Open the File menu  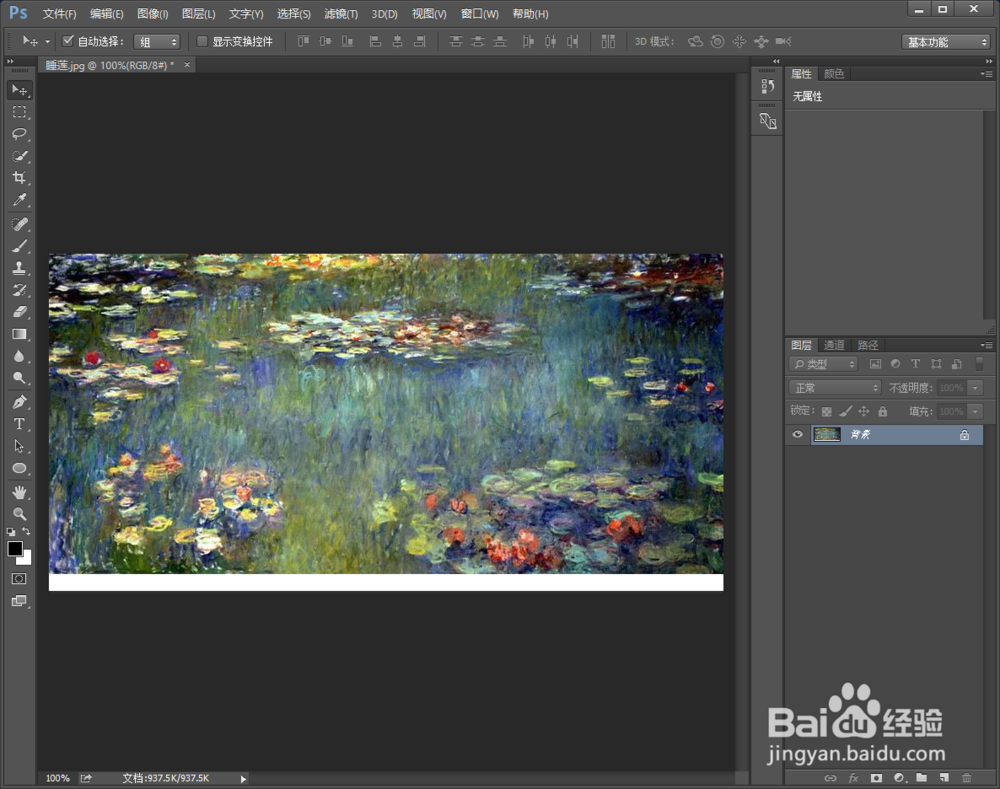pos(59,14)
